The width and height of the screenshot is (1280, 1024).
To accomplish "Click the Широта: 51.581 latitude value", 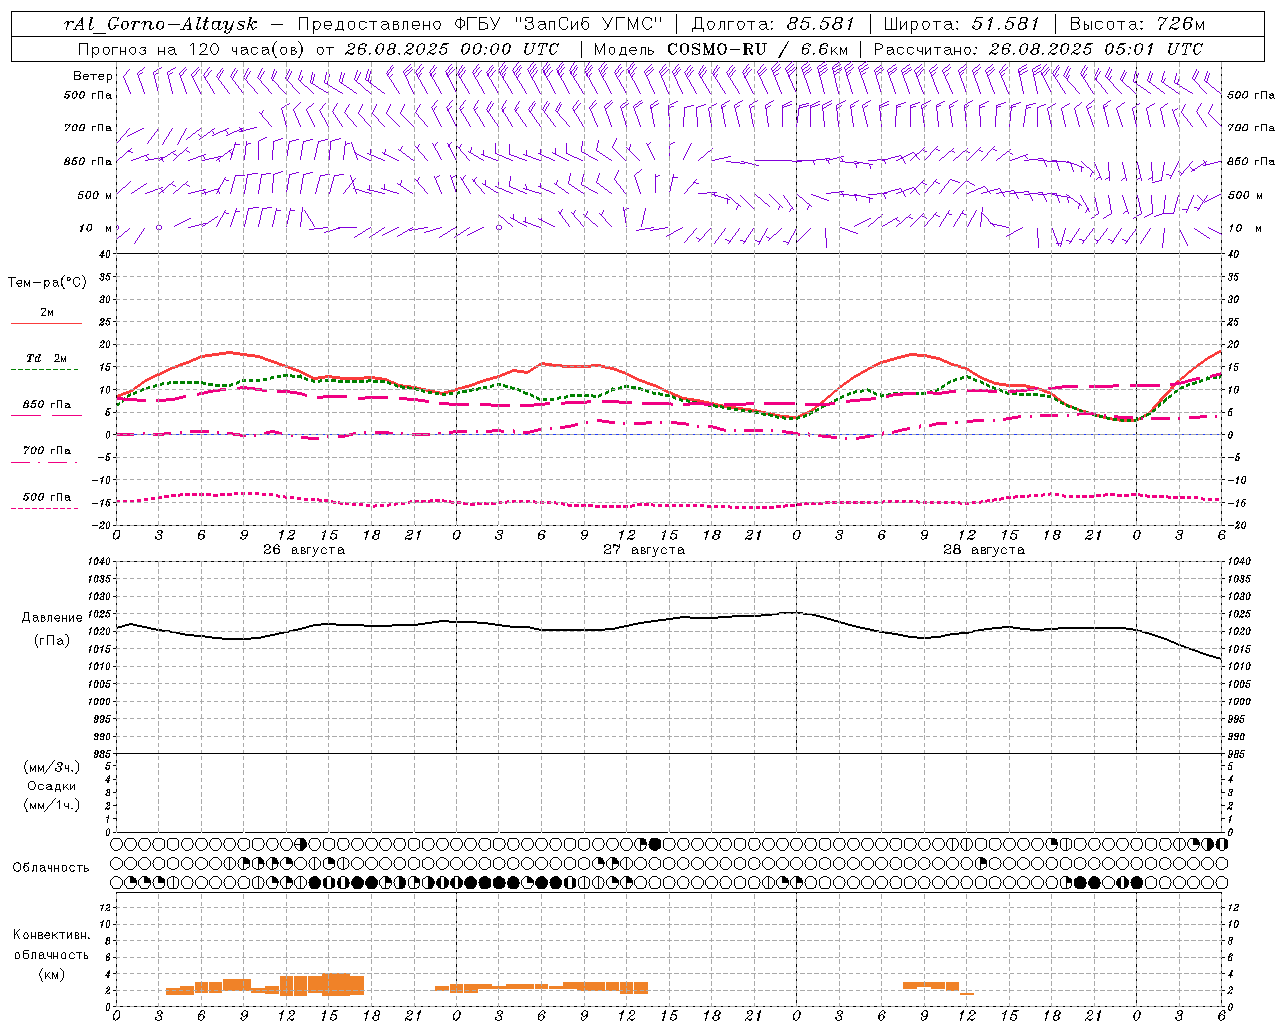I will (962, 24).
